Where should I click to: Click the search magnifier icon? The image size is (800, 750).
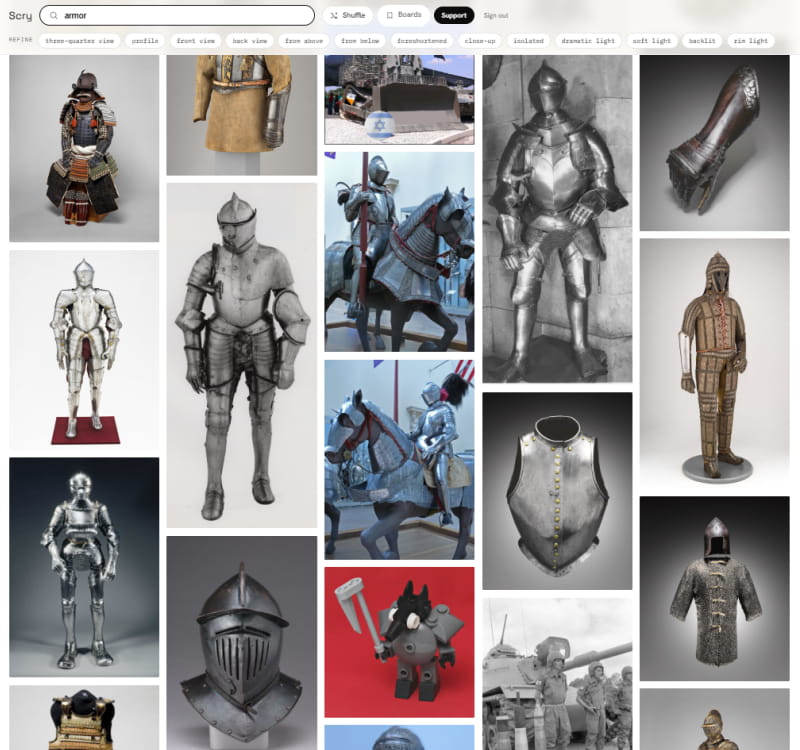click(x=54, y=16)
